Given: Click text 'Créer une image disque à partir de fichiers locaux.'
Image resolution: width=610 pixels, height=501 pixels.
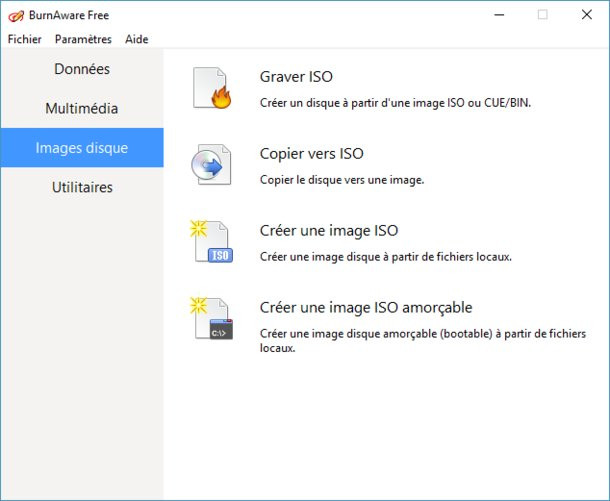Looking at the screenshot, I should 386,257.
